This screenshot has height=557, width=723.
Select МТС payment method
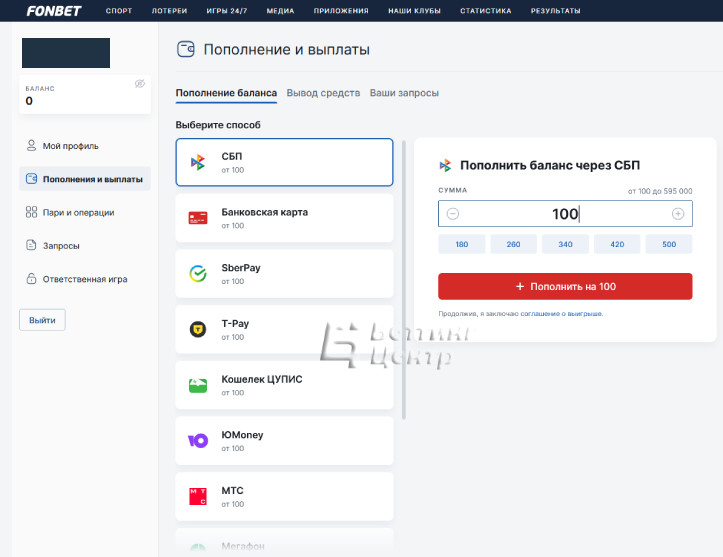click(x=284, y=497)
